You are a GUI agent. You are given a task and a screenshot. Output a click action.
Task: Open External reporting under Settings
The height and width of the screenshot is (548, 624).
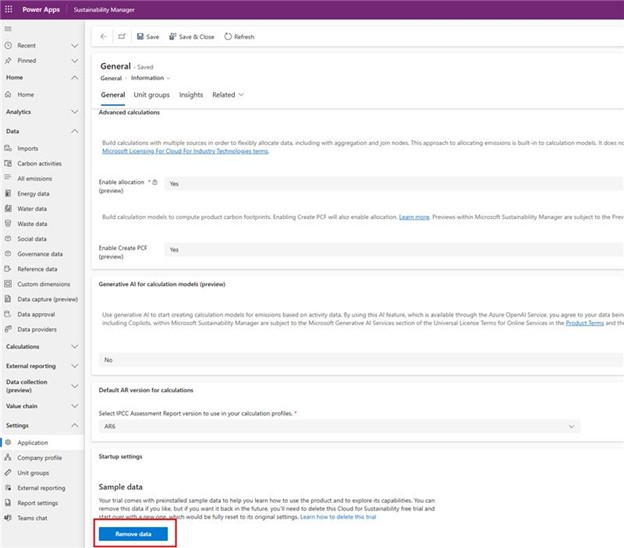coord(42,488)
